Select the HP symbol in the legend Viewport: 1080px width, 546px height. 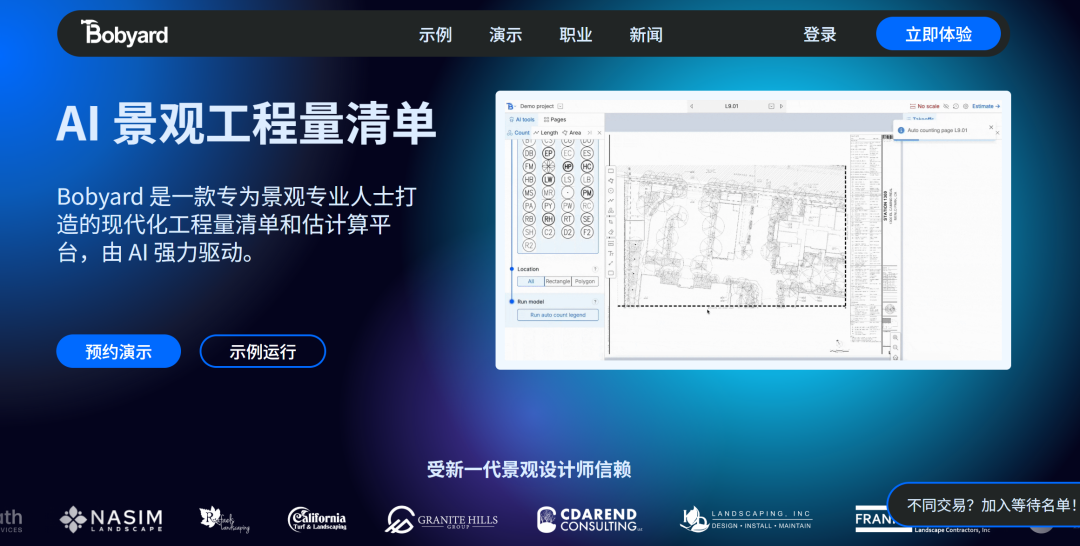(x=568, y=167)
